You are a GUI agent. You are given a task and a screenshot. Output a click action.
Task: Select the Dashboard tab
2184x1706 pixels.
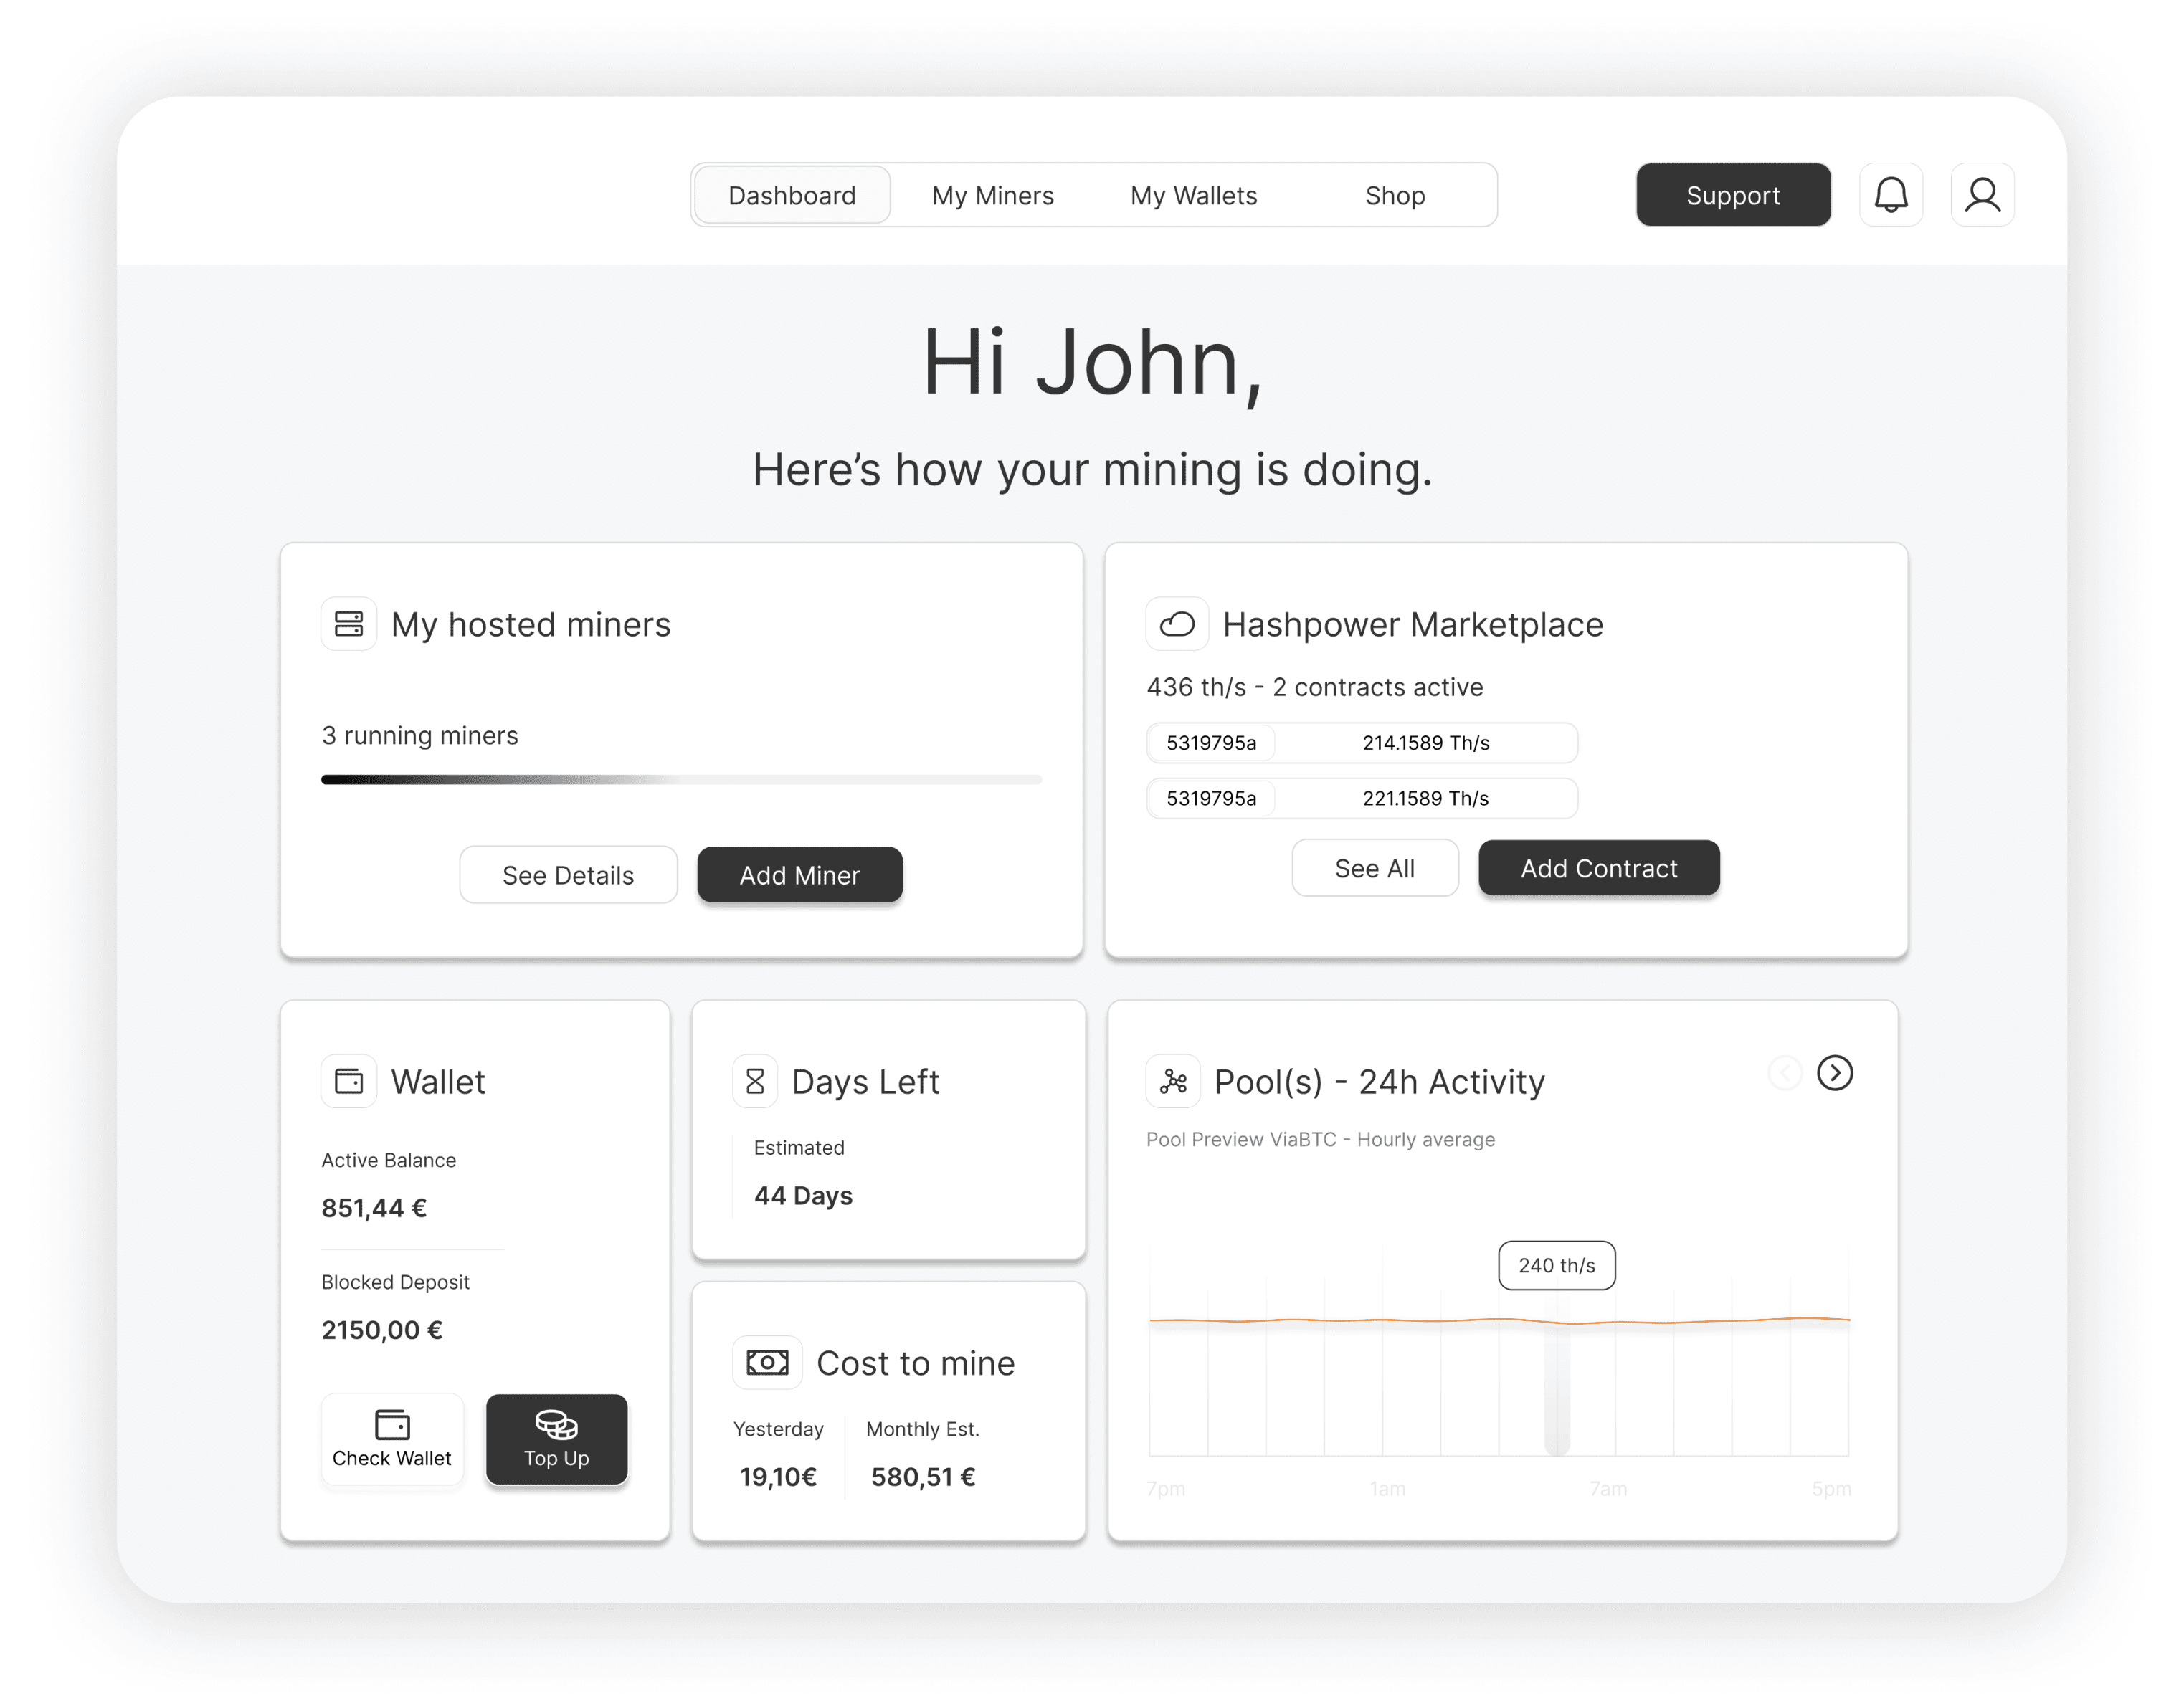[791, 195]
